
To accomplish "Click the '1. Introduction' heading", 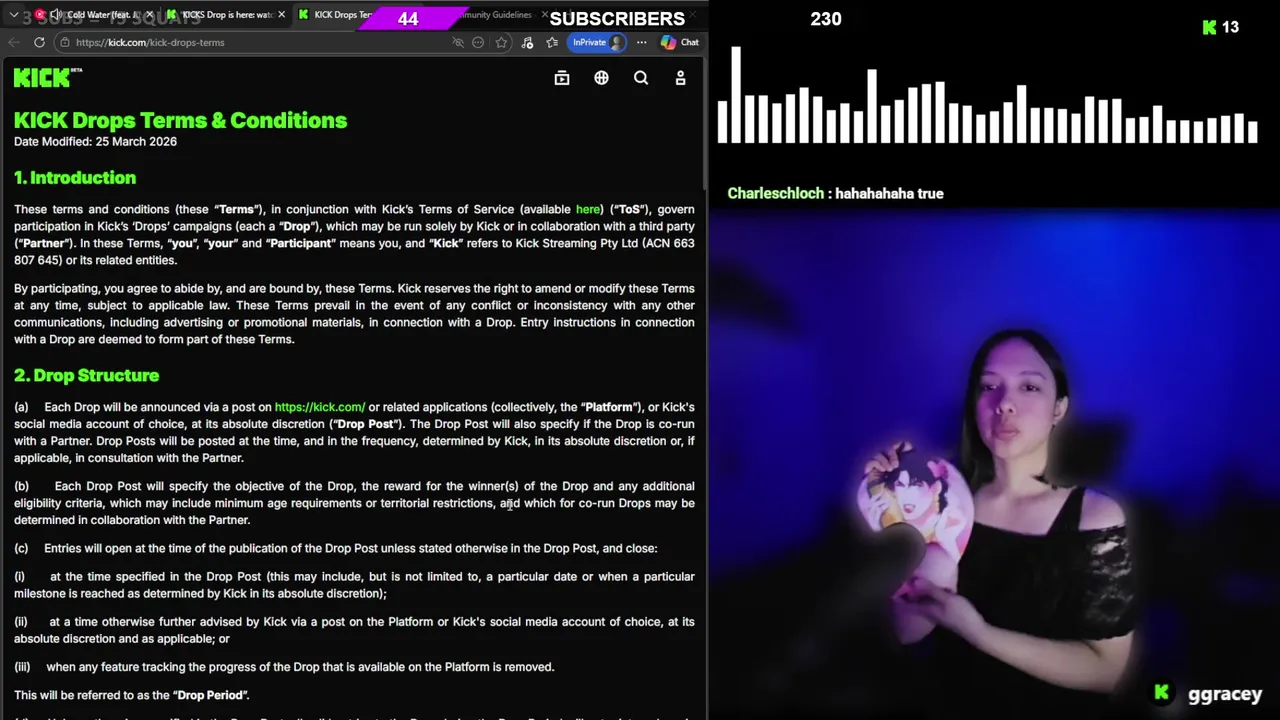I will [75, 178].
